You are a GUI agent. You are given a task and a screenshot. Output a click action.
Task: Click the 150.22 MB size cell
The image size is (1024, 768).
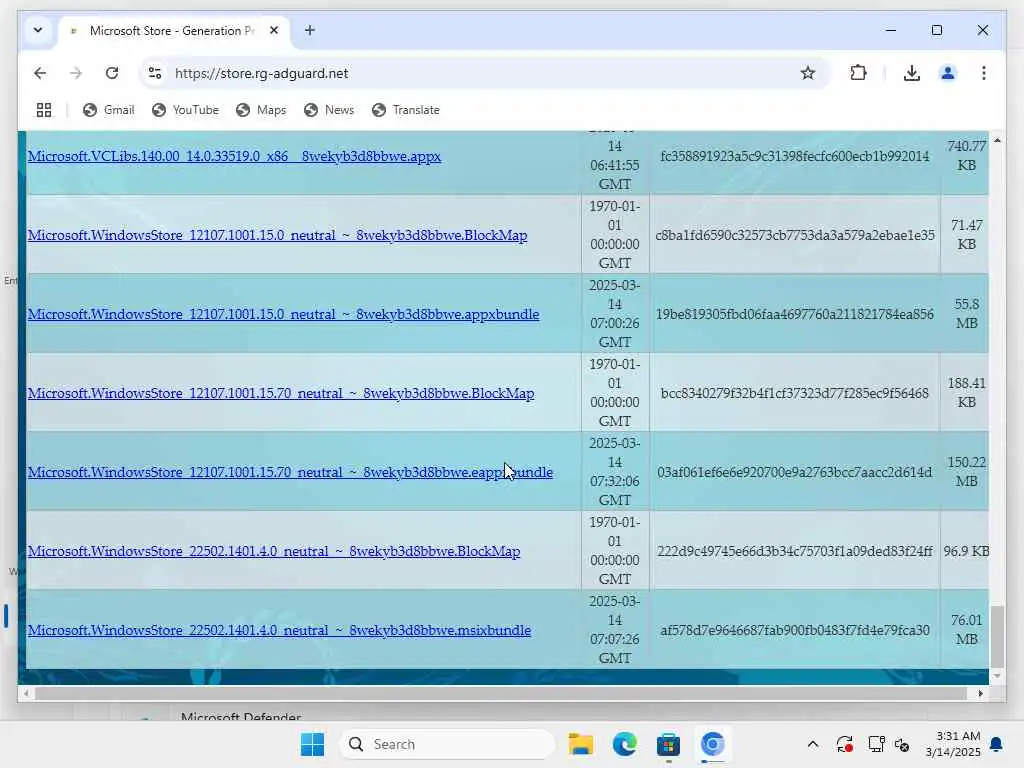(967, 472)
